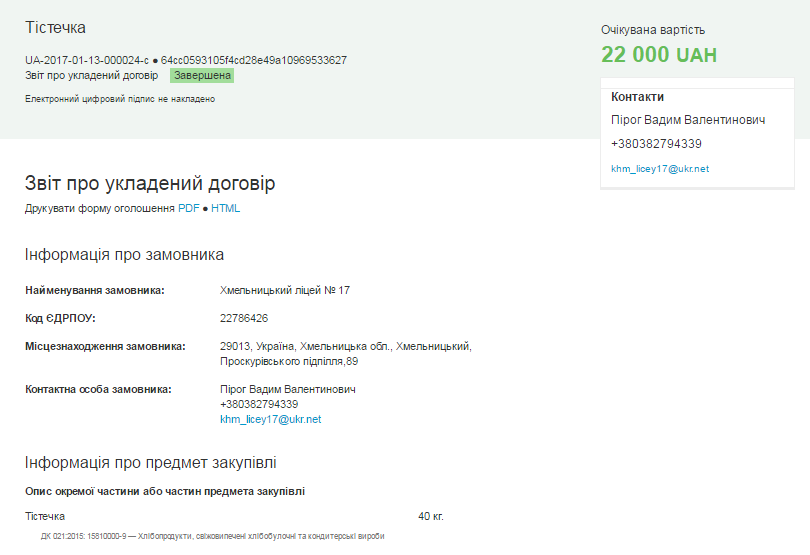Screen dimensions: 810x555
Task: Click the Інформація про предмет закупівлі heading
Action: tap(150, 462)
